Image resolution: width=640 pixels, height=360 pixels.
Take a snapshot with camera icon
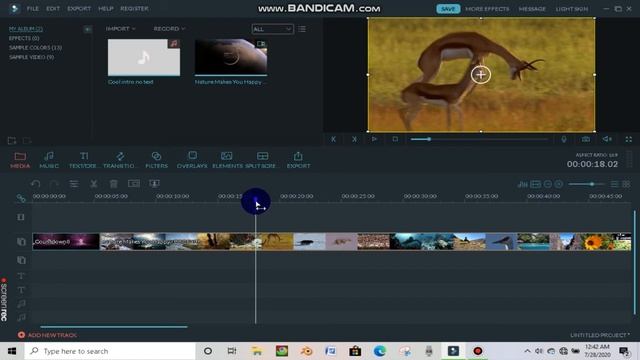(x=586, y=139)
